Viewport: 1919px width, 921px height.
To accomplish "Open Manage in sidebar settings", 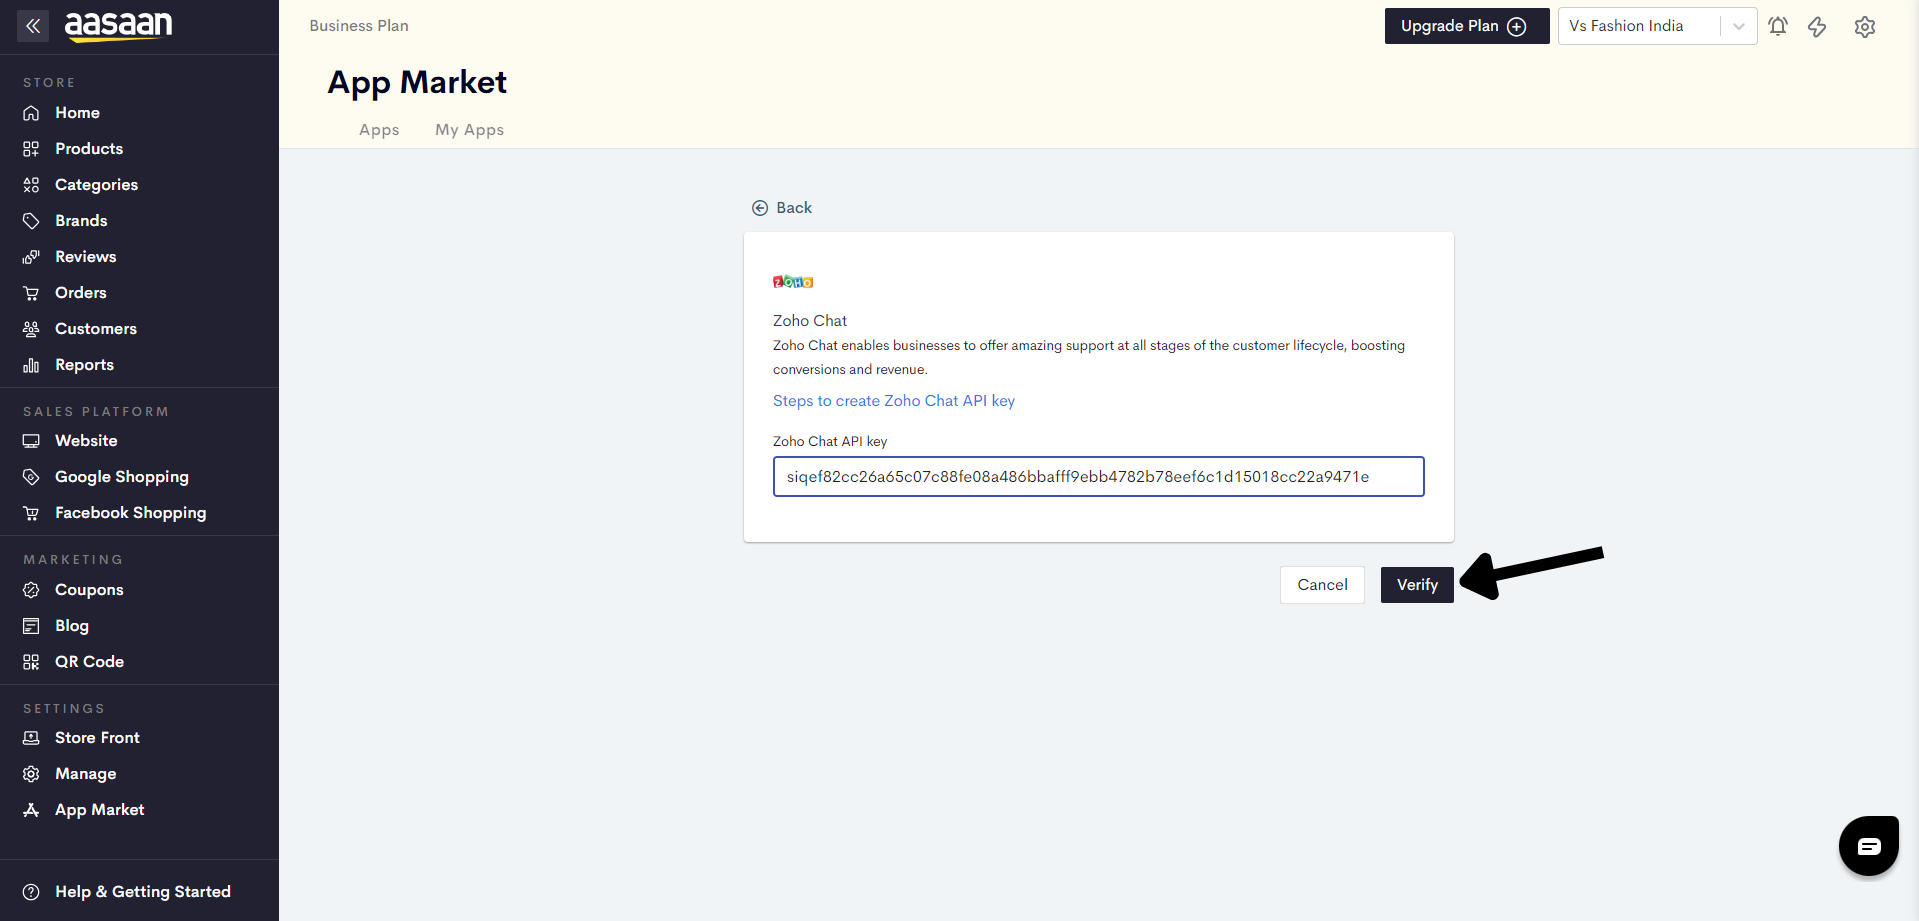I will tap(85, 774).
